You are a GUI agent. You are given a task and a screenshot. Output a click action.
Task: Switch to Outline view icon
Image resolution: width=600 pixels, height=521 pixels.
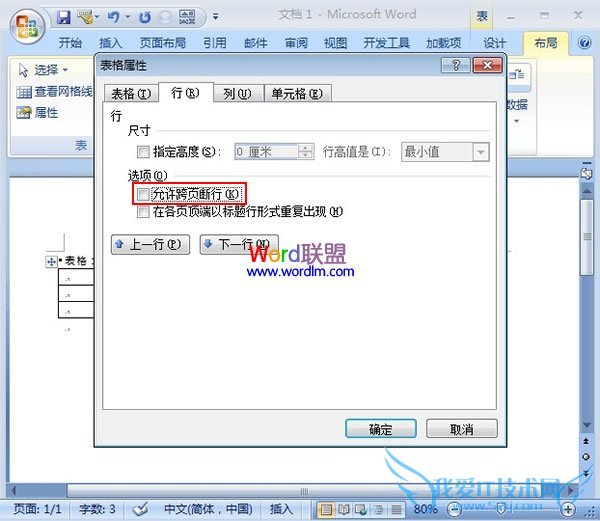(378, 509)
